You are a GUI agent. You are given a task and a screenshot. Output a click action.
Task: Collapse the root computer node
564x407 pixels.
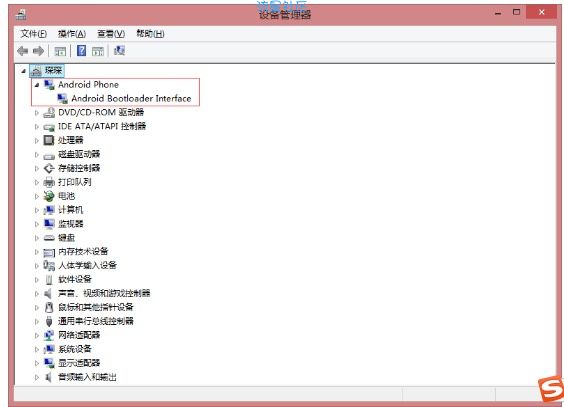(23, 71)
